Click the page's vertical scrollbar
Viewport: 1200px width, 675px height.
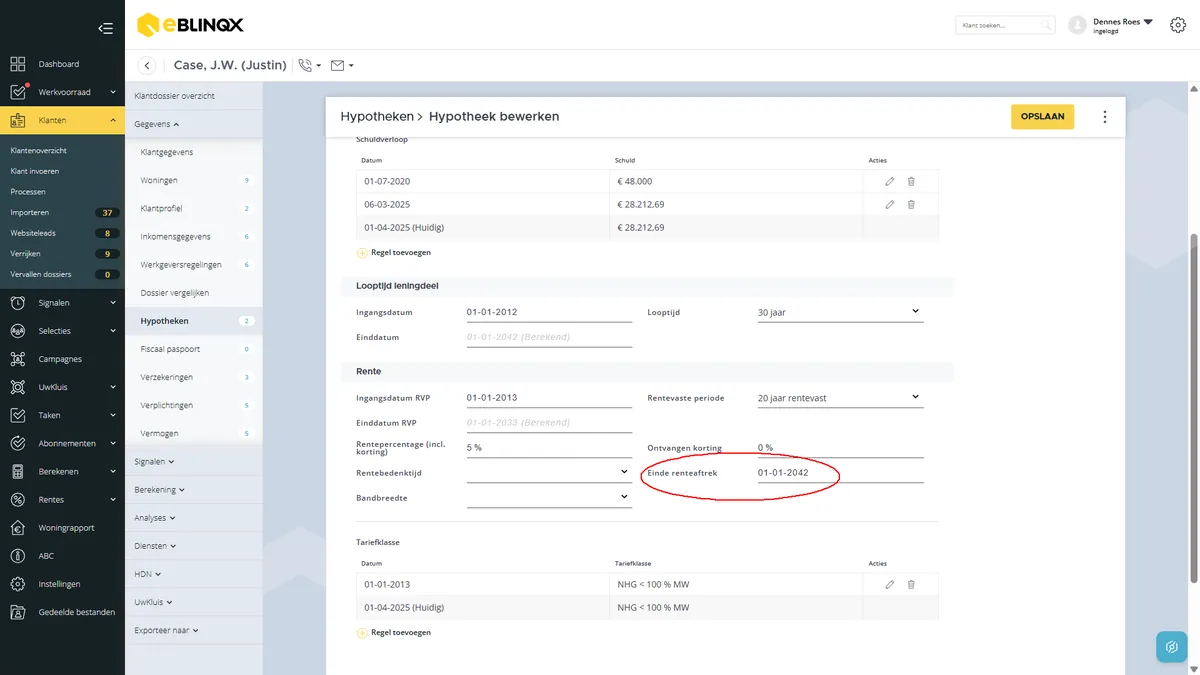point(1193,408)
